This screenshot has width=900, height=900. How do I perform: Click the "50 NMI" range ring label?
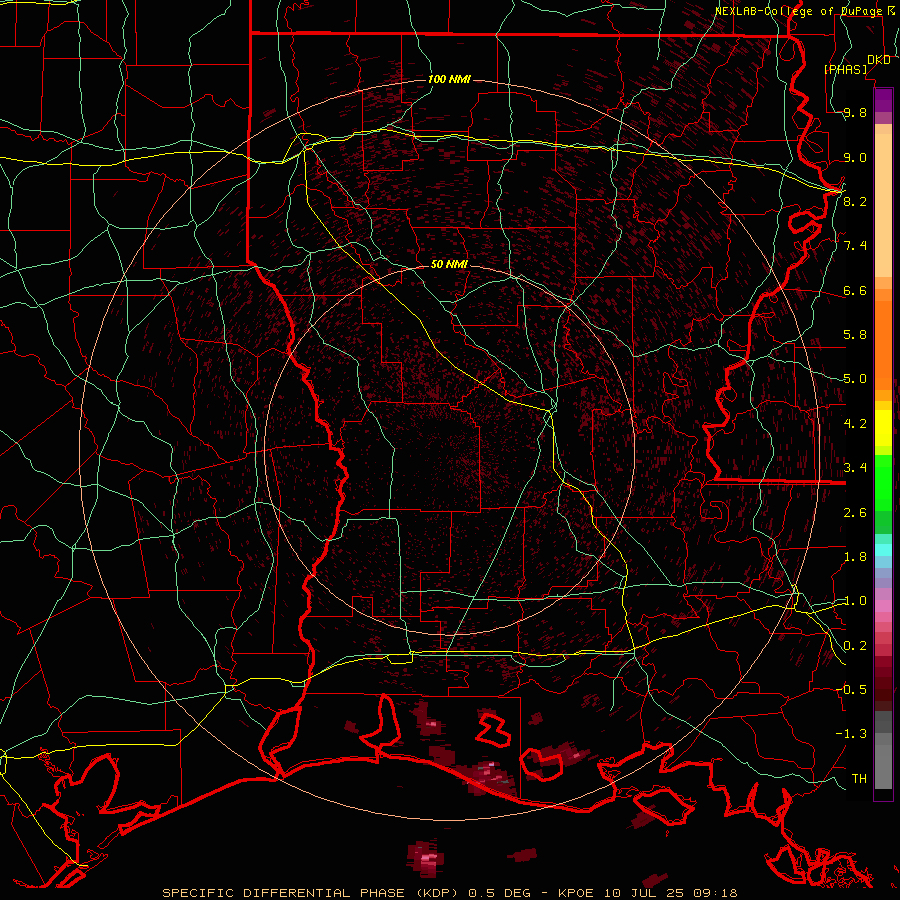(449, 264)
